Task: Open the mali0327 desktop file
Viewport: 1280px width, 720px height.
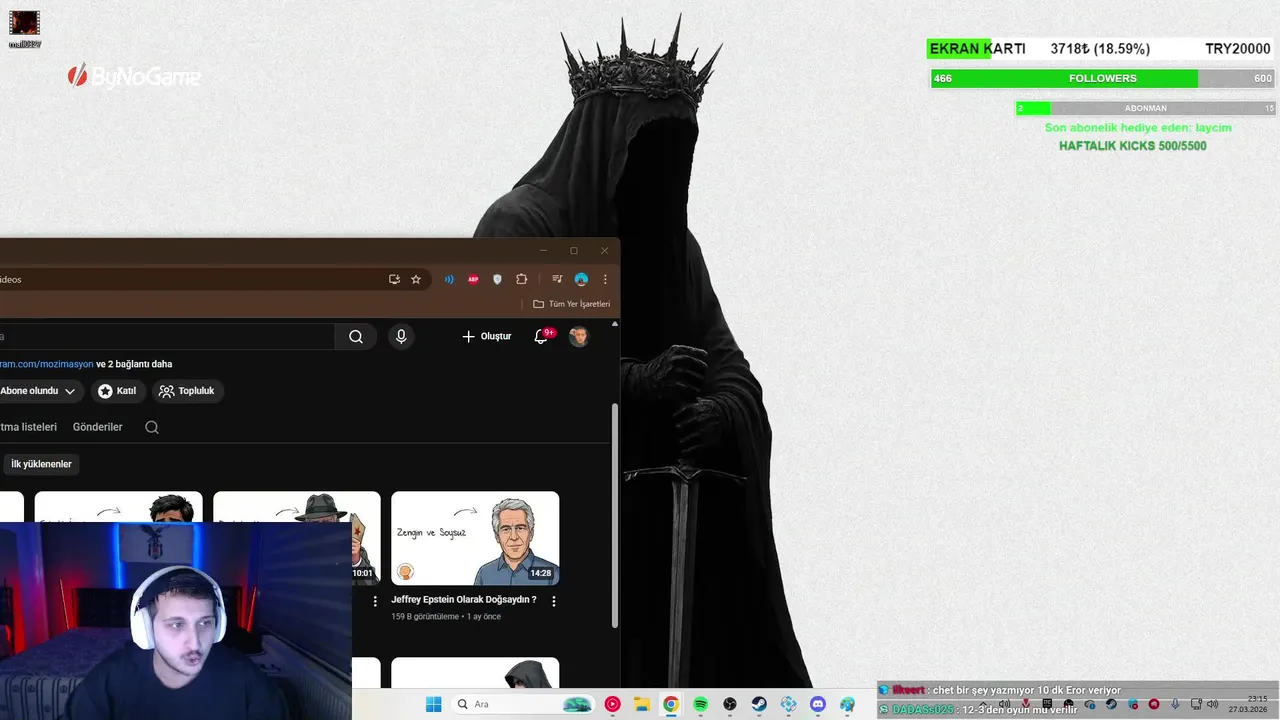Action: coord(24,29)
